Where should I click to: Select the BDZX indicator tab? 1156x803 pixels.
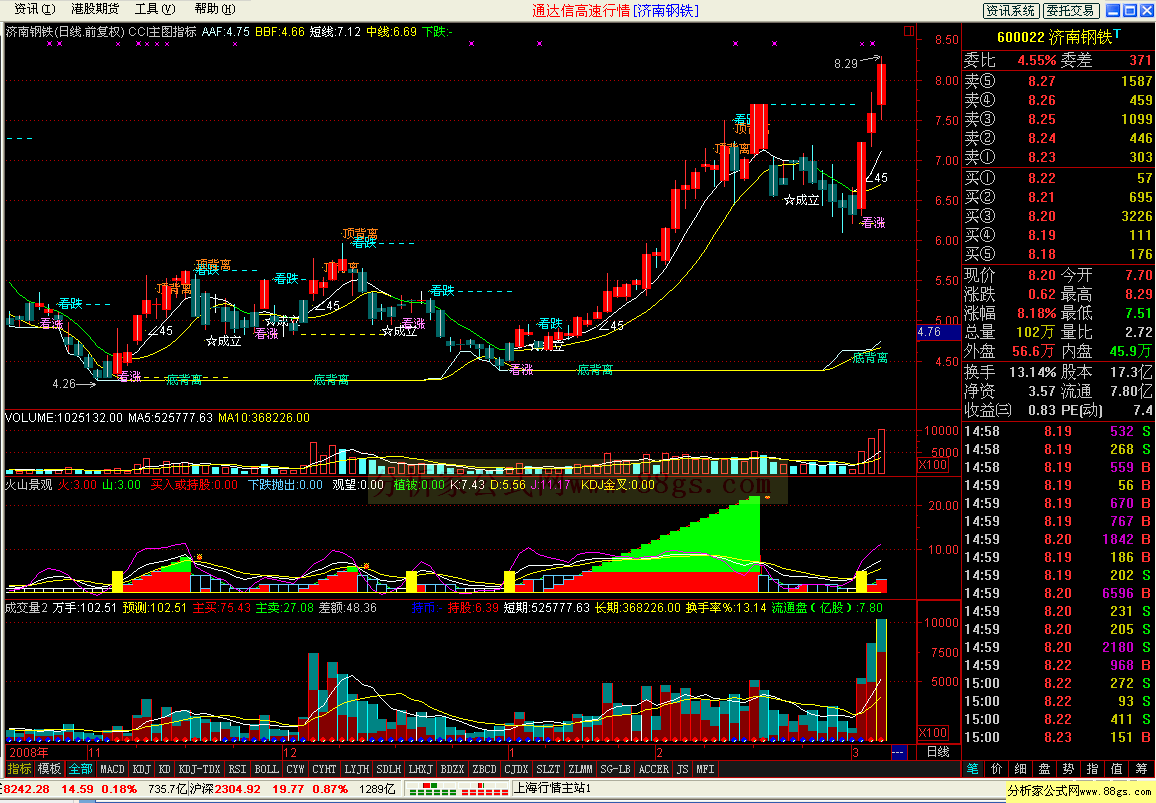tap(453, 769)
